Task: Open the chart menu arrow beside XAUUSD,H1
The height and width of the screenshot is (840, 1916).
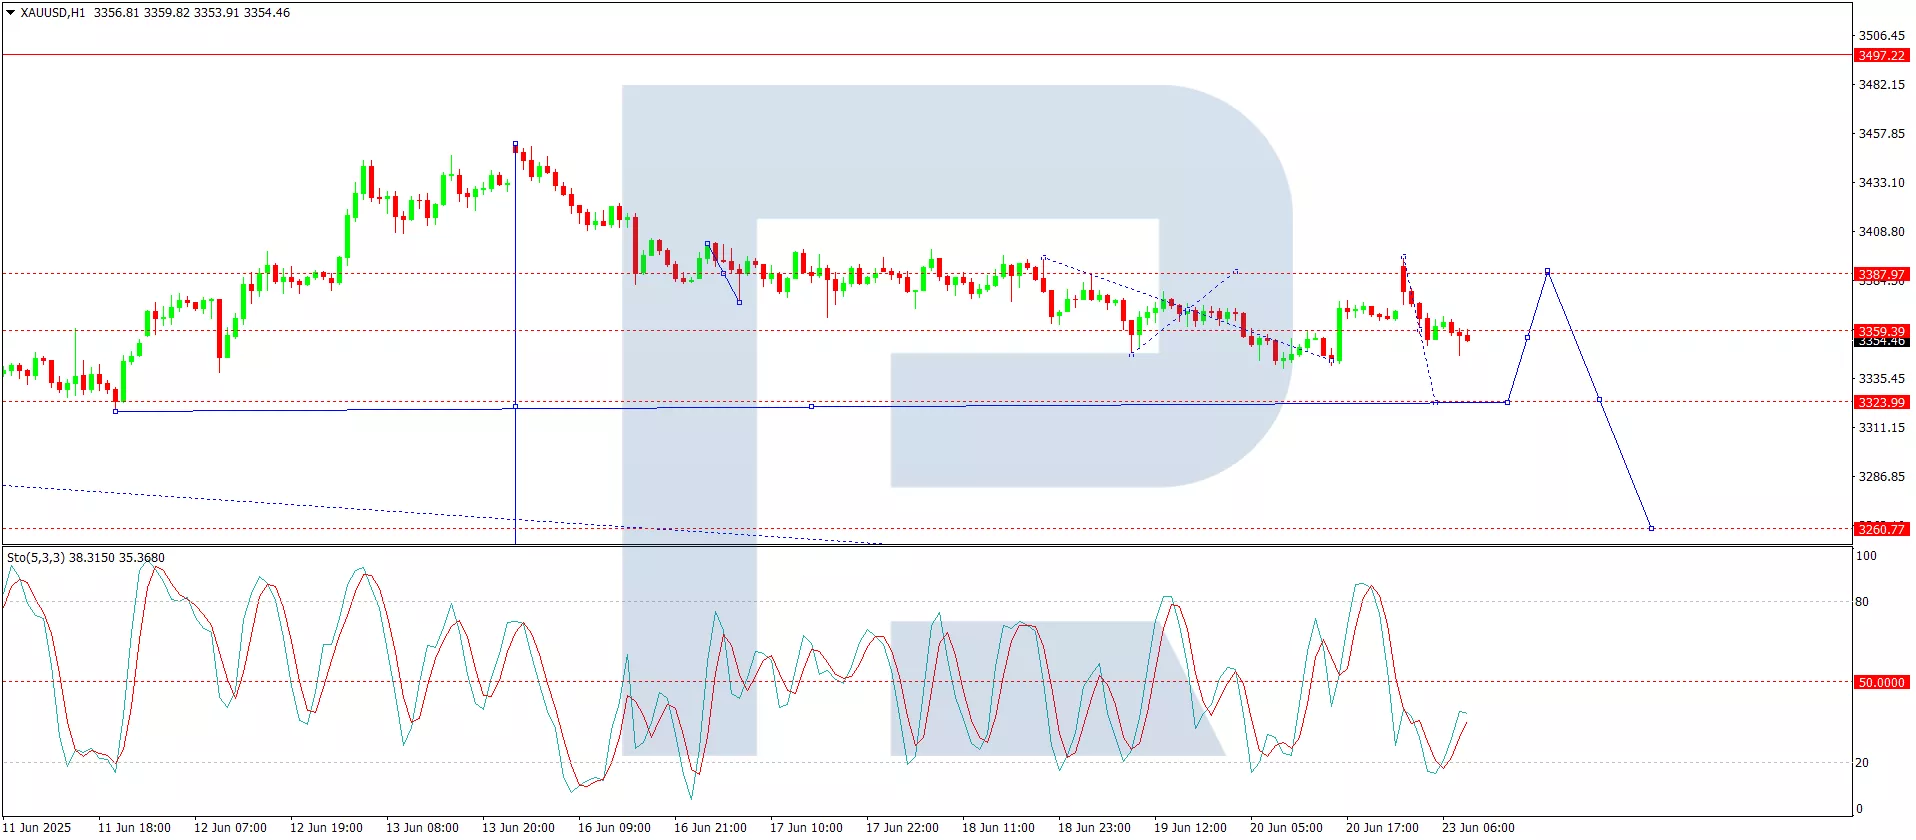Action: [x=10, y=13]
